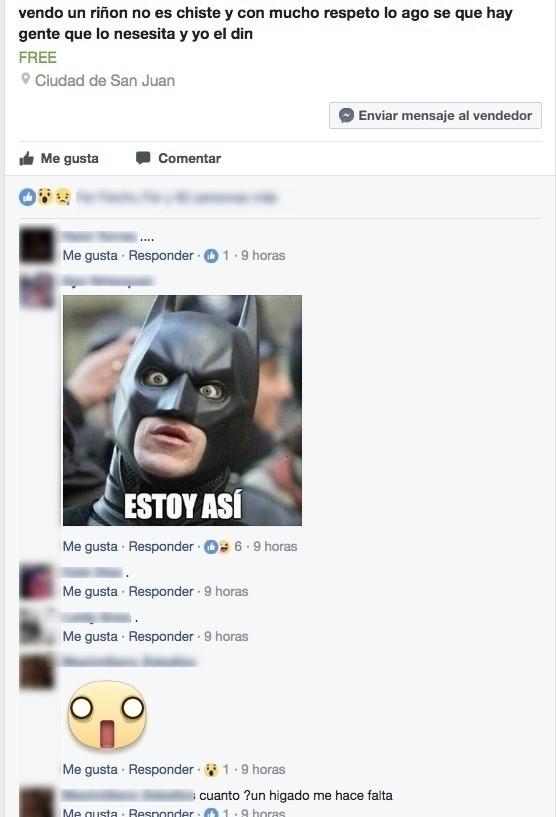Click Responder under the Batman meme comment
556x817 pixels.
tap(161, 547)
